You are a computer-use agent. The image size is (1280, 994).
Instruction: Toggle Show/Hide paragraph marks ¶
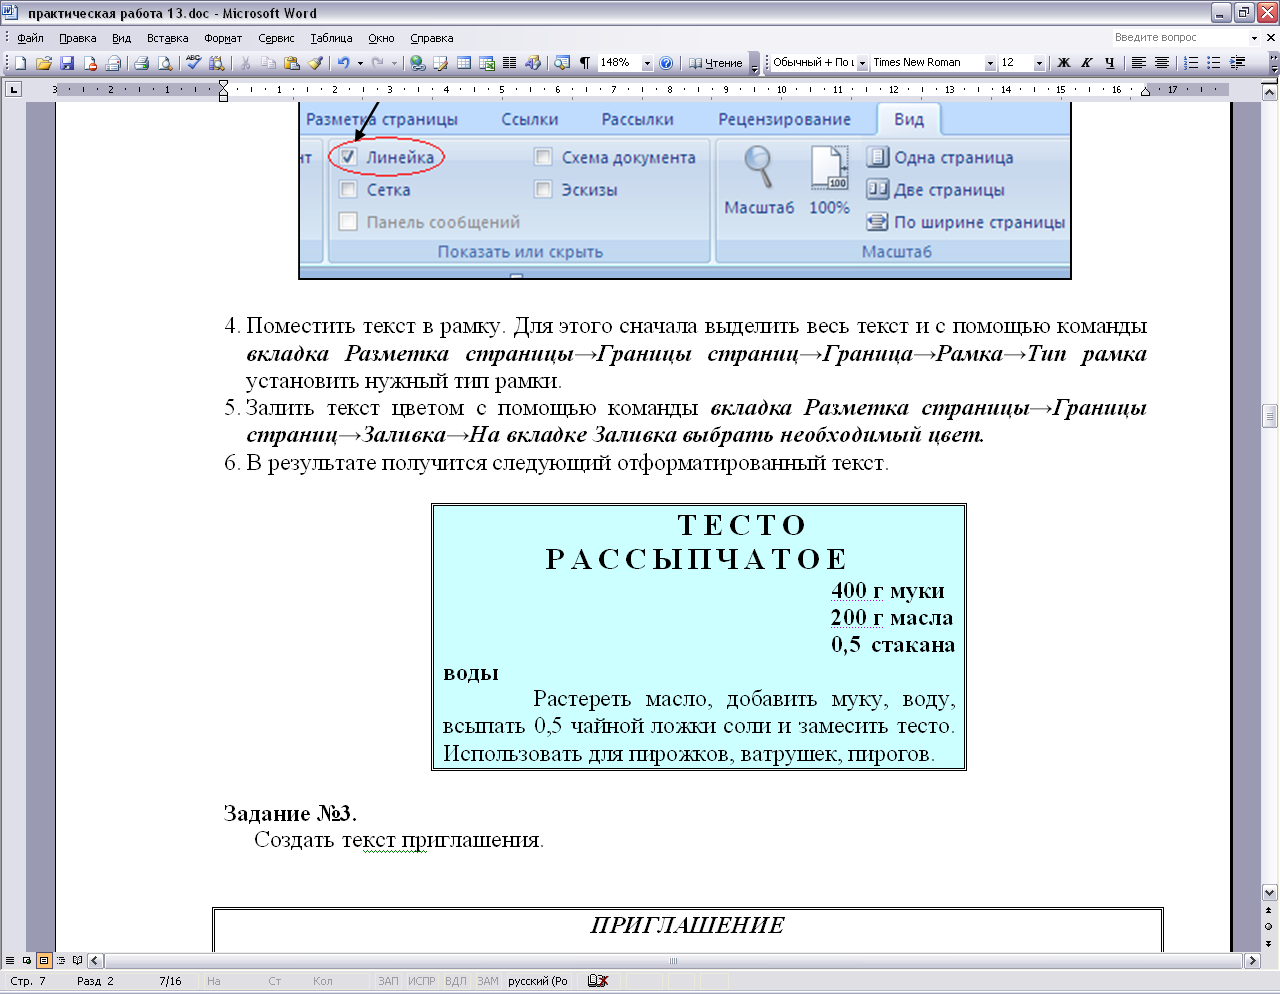point(585,63)
